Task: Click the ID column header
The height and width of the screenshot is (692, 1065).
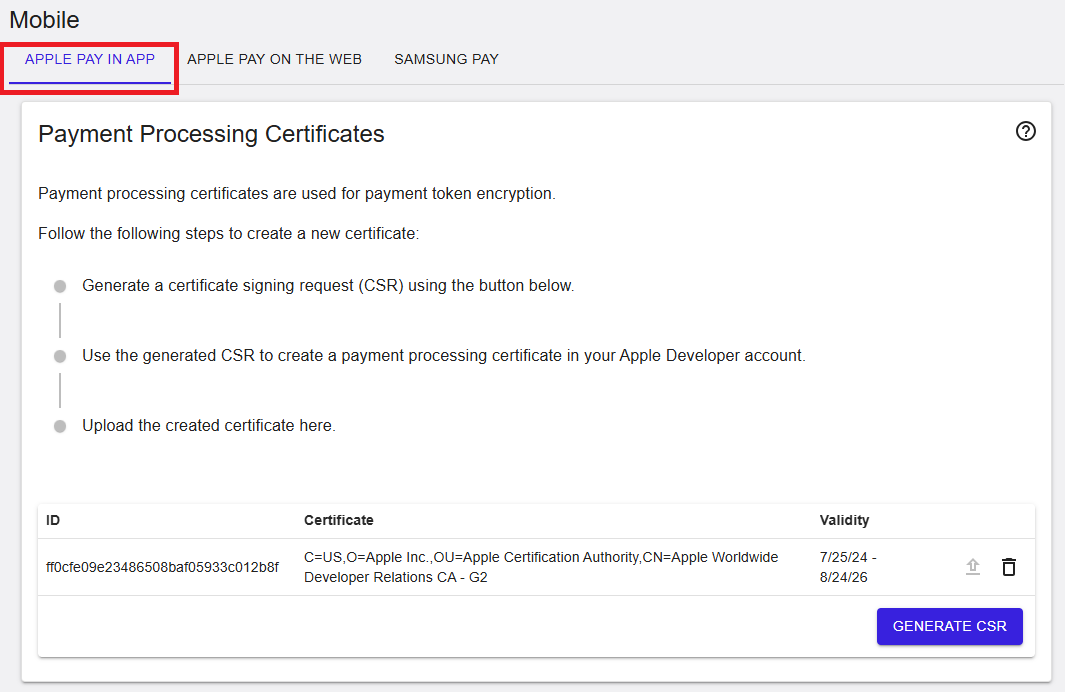Action: tap(53, 520)
